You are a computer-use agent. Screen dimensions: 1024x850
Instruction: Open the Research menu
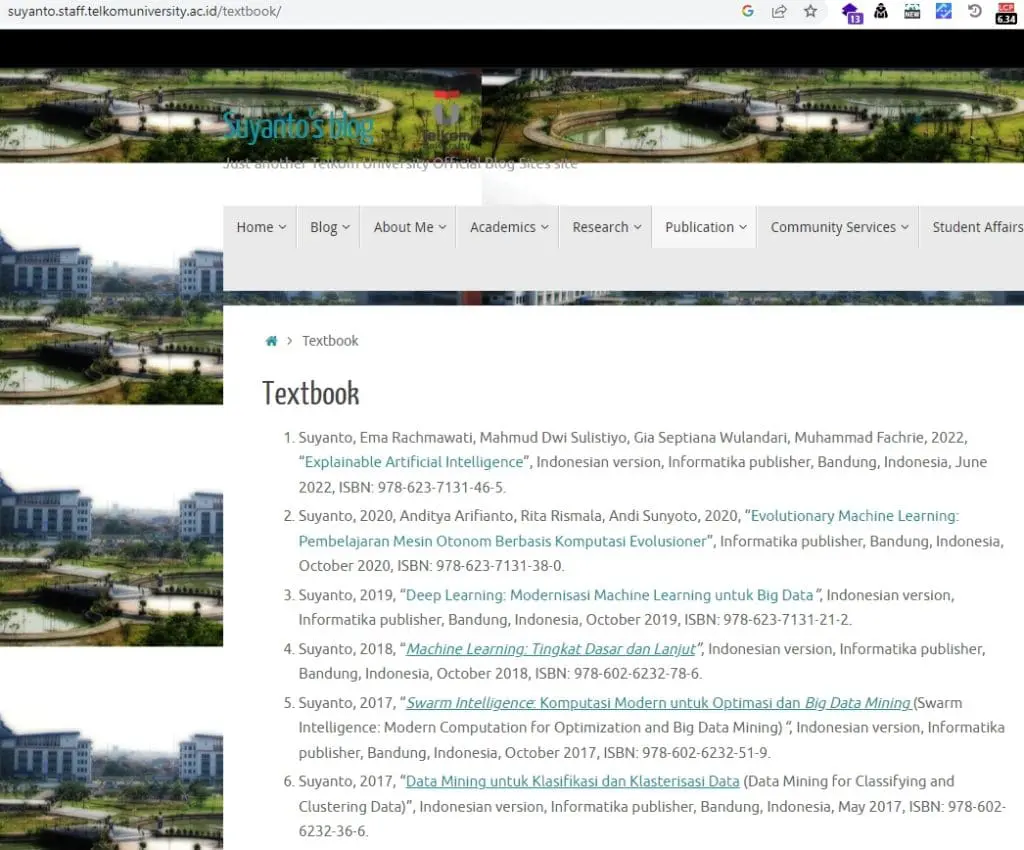pyautogui.click(x=606, y=227)
